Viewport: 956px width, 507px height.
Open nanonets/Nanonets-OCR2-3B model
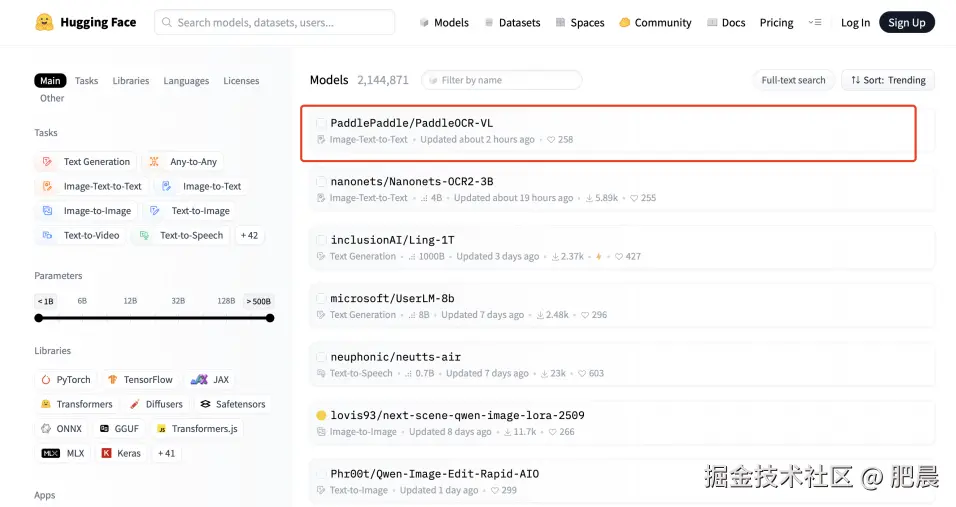pyautogui.click(x=622, y=190)
